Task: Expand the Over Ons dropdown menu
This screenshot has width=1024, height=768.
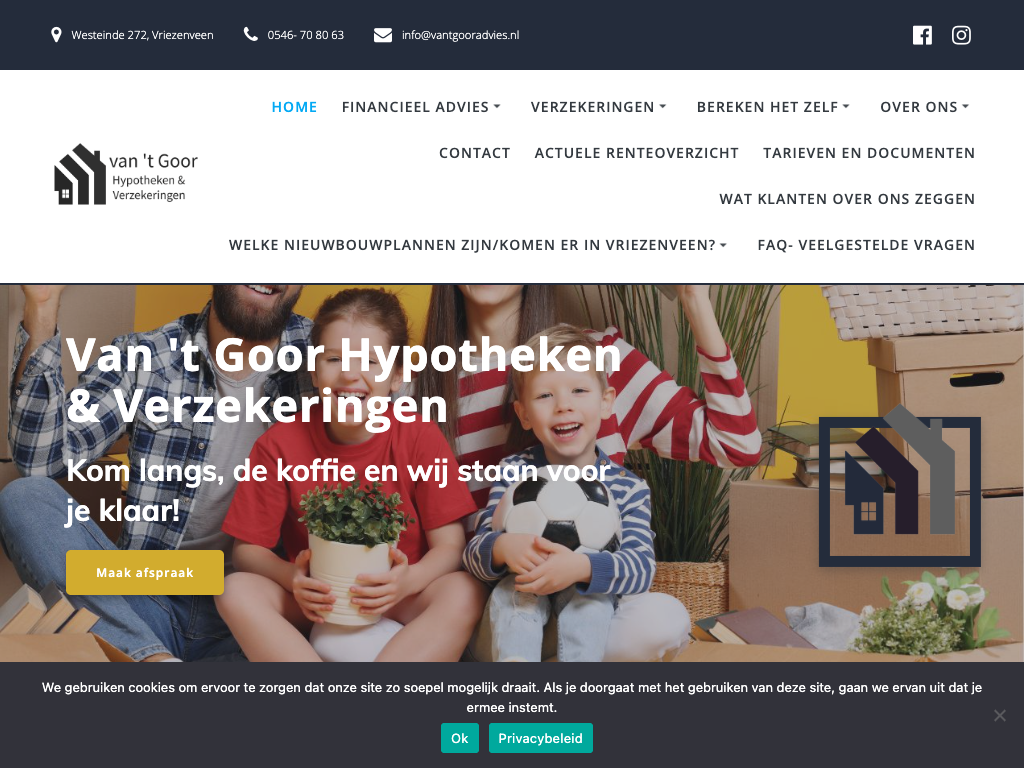Action: pyautogui.click(x=925, y=107)
